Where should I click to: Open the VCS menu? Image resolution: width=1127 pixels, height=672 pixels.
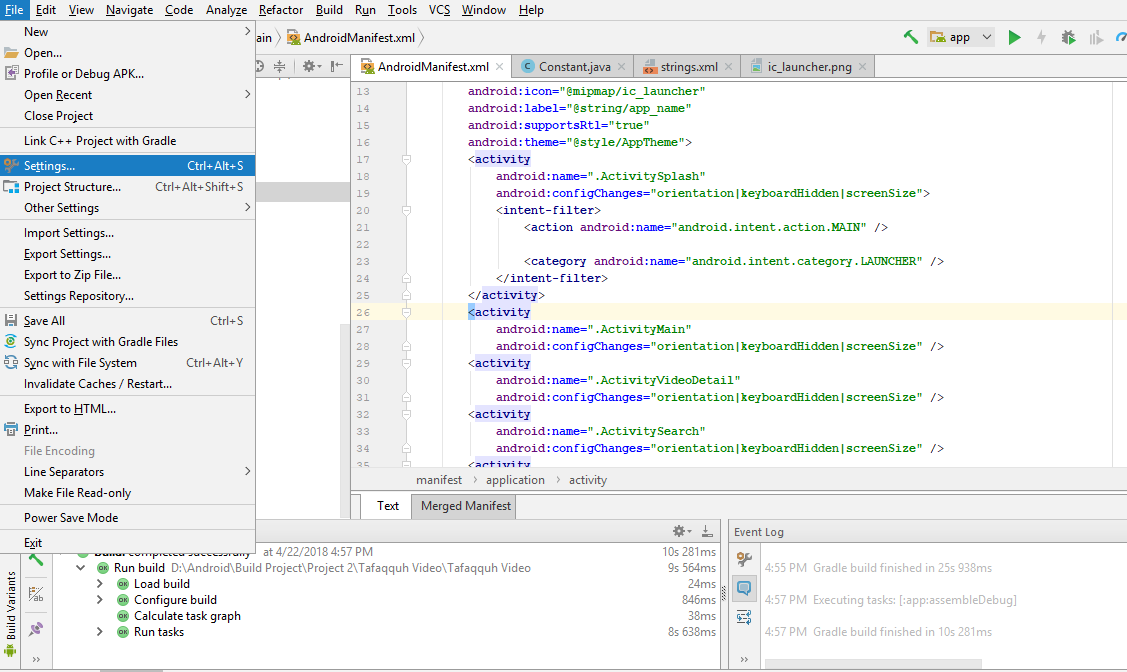click(x=439, y=10)
